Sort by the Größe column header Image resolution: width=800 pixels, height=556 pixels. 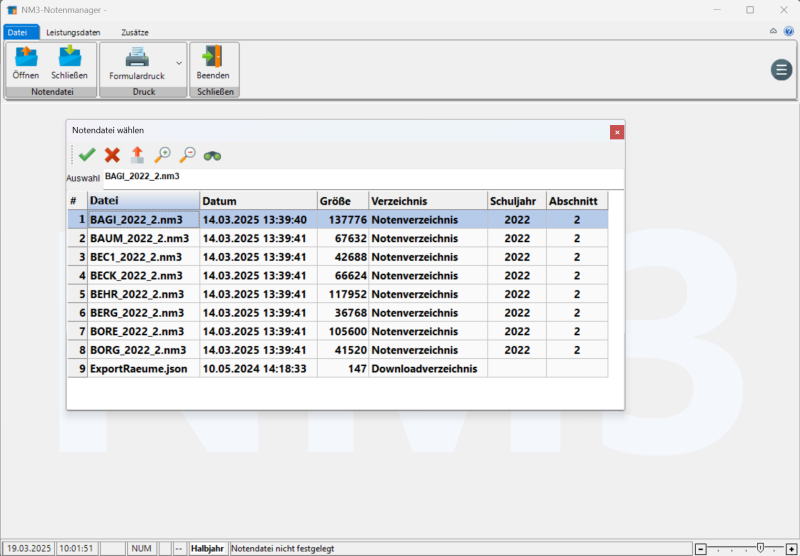pos(343,200)
